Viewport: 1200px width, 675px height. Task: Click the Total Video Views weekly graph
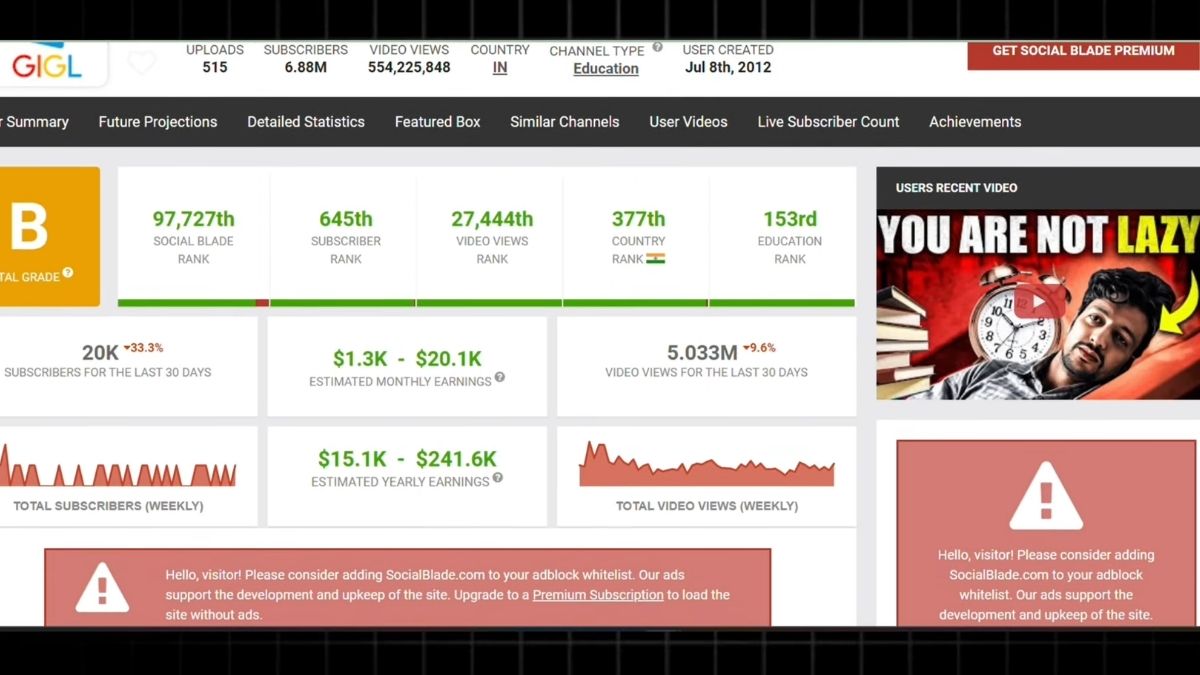705,465
